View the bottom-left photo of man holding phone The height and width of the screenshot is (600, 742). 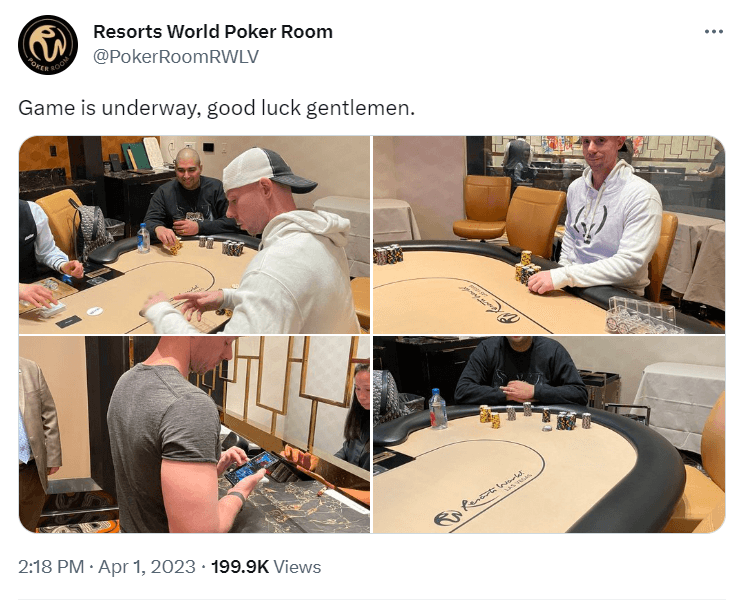pos(194,434)
